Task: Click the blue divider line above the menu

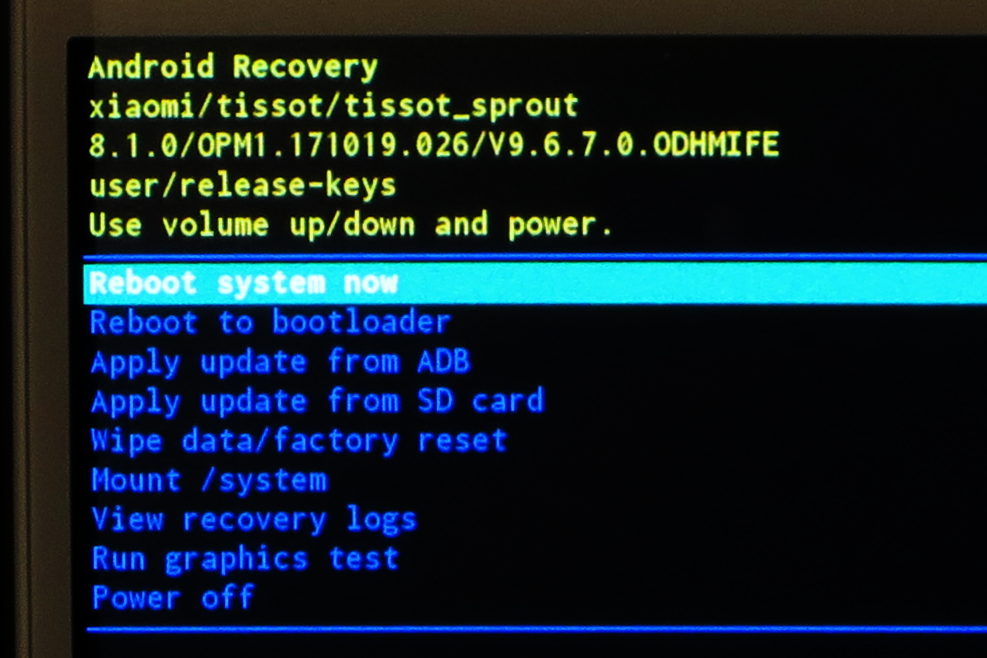Action: tap(535, 257)
